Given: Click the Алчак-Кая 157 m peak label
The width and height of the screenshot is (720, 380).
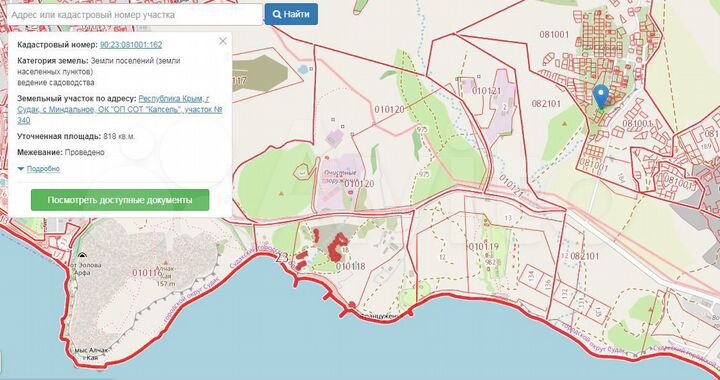Looking at the screenshot, I should [x=165, y=275].
